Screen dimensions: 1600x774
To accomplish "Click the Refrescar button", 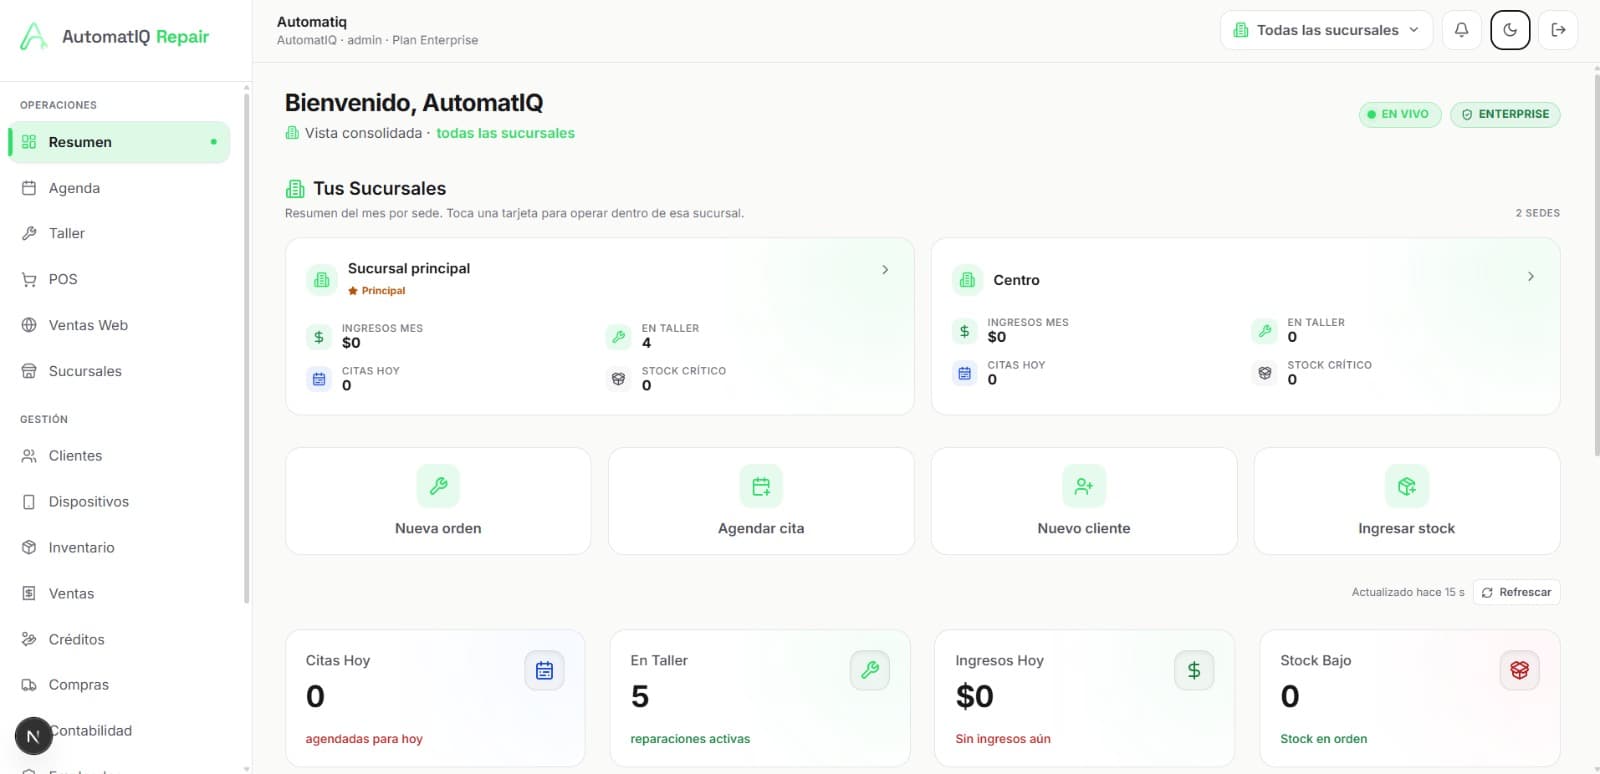I will pos(1516,592).
